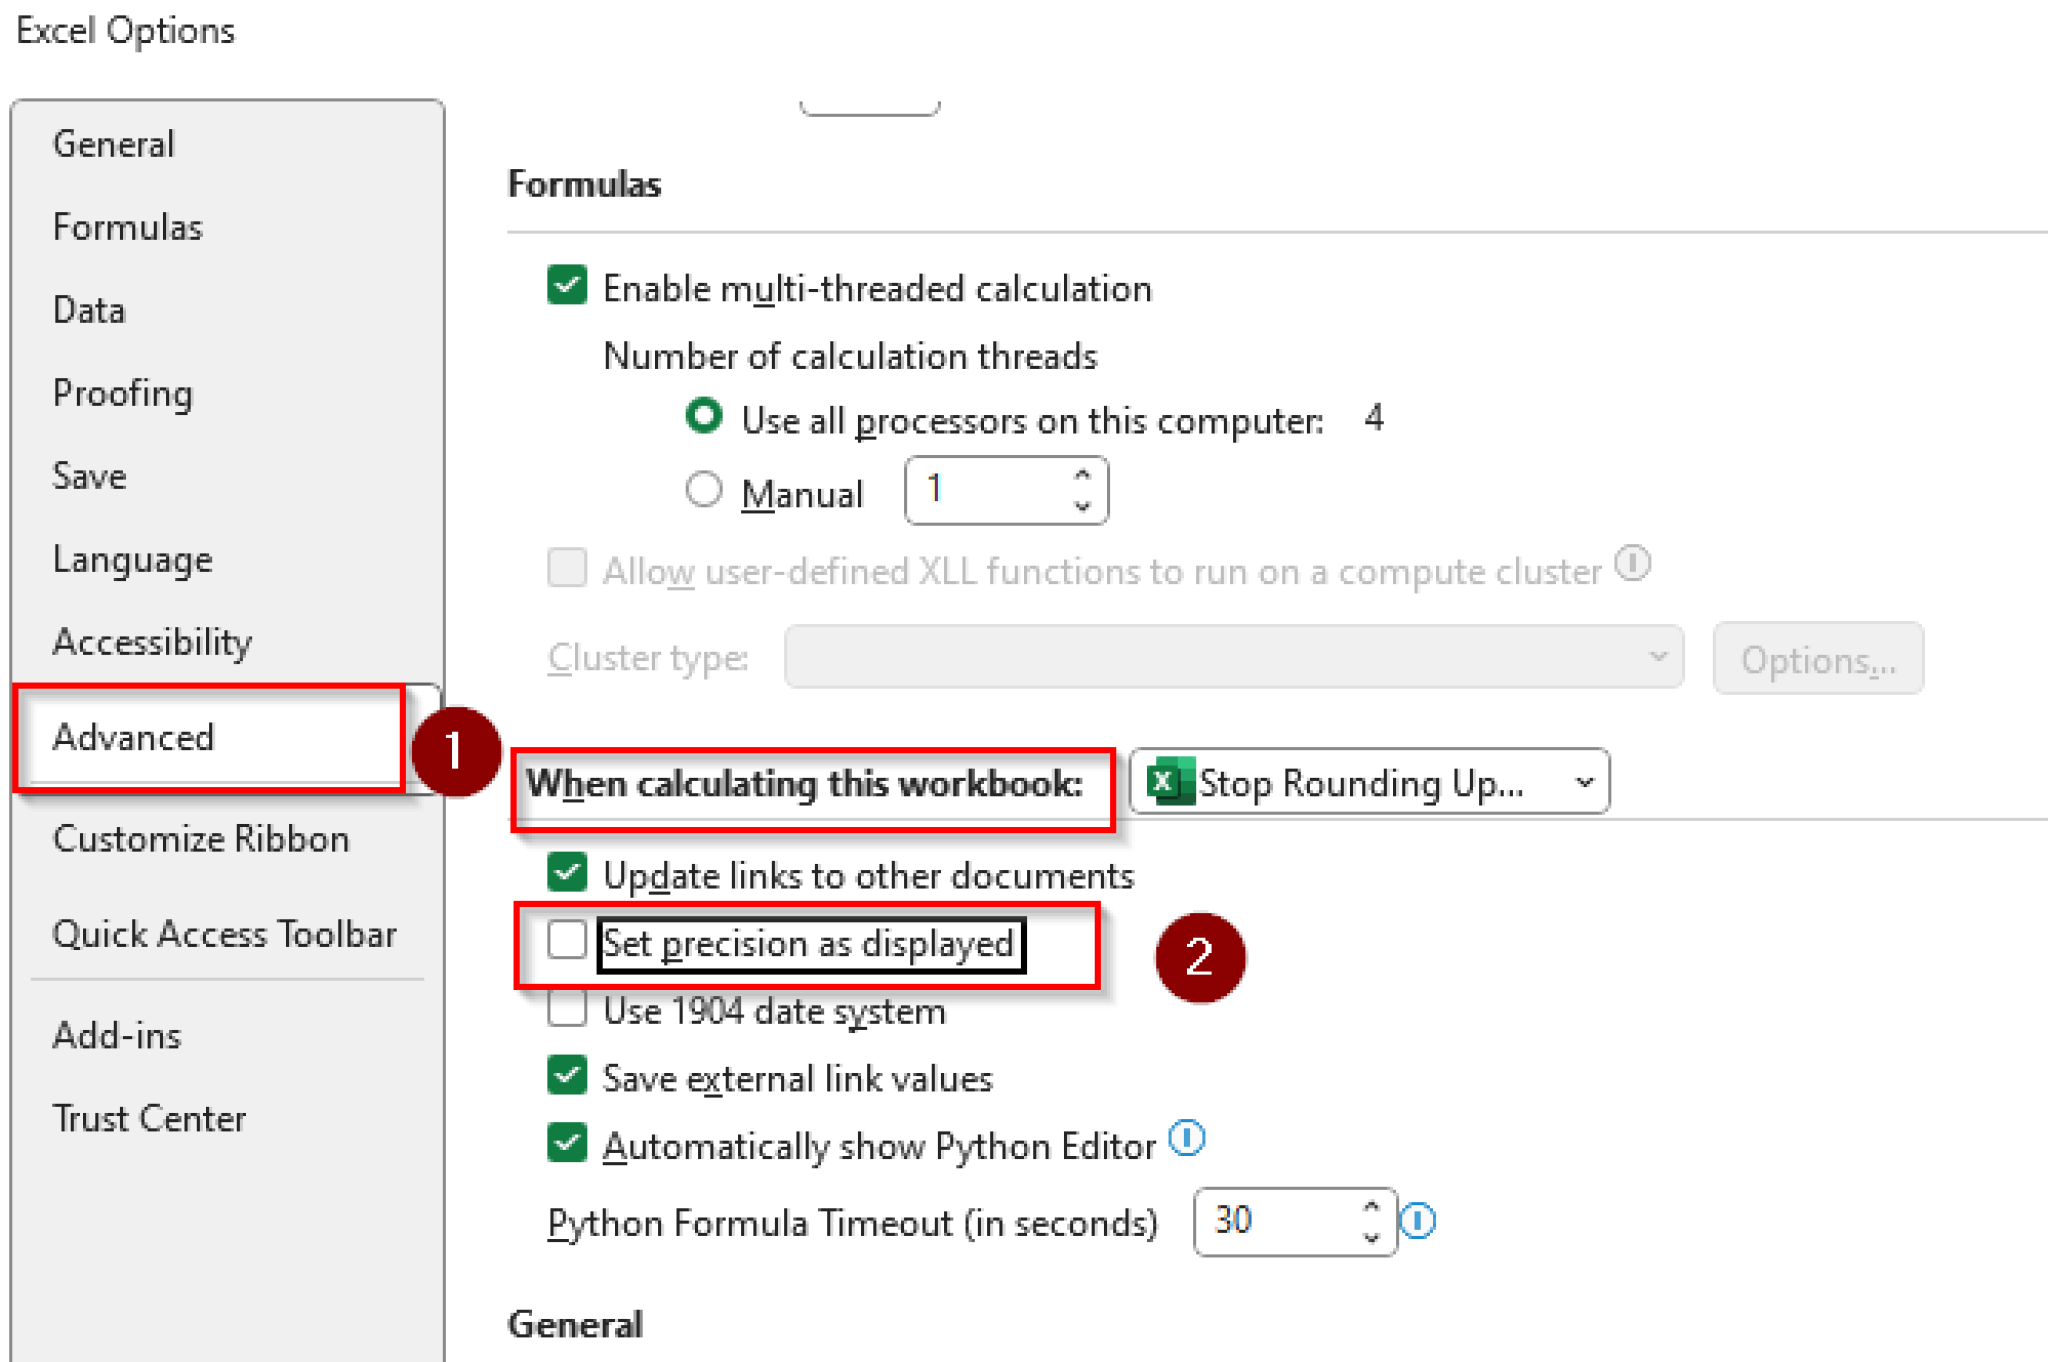
Task: Uncheck Update links to other documents
Action: point(566,872)
